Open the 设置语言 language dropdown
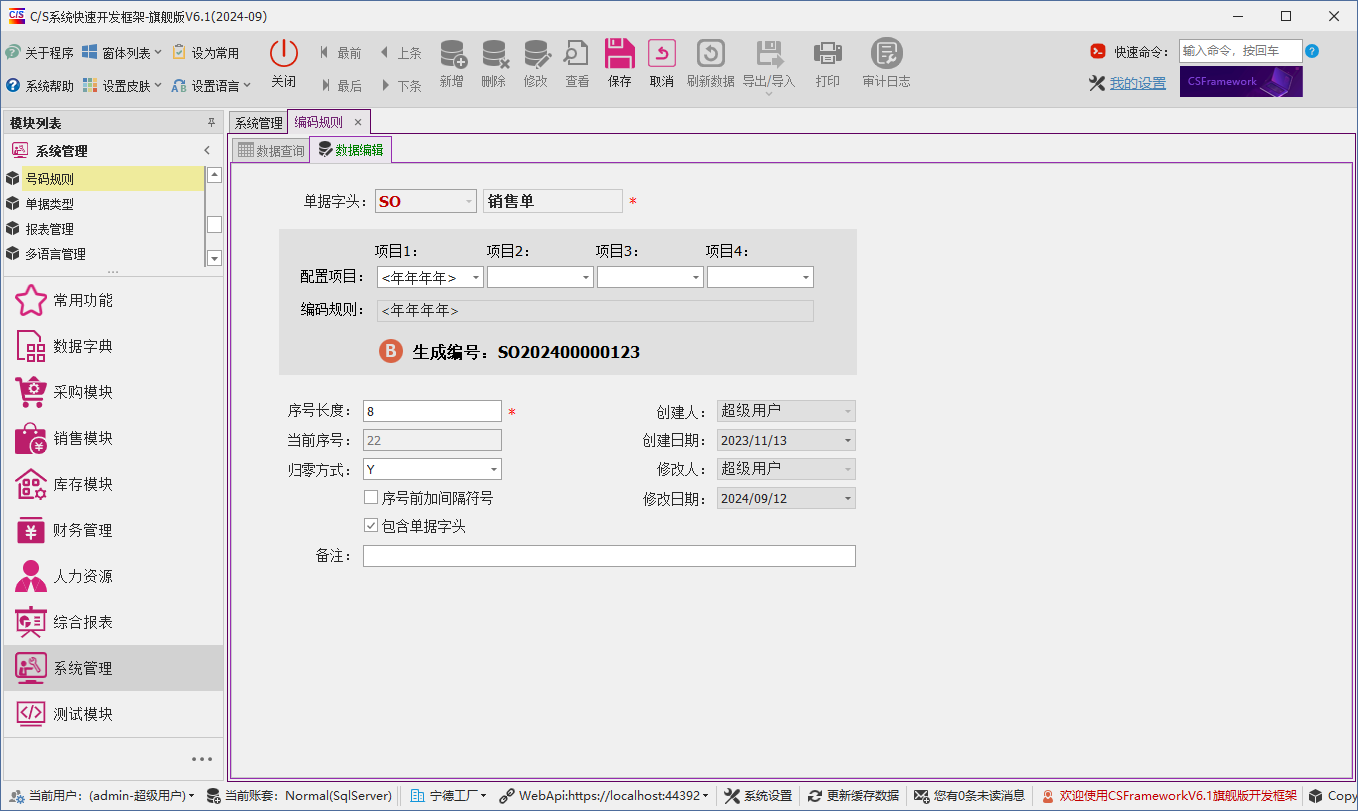This screenshot has height=811, width=1358. (211, 86)
